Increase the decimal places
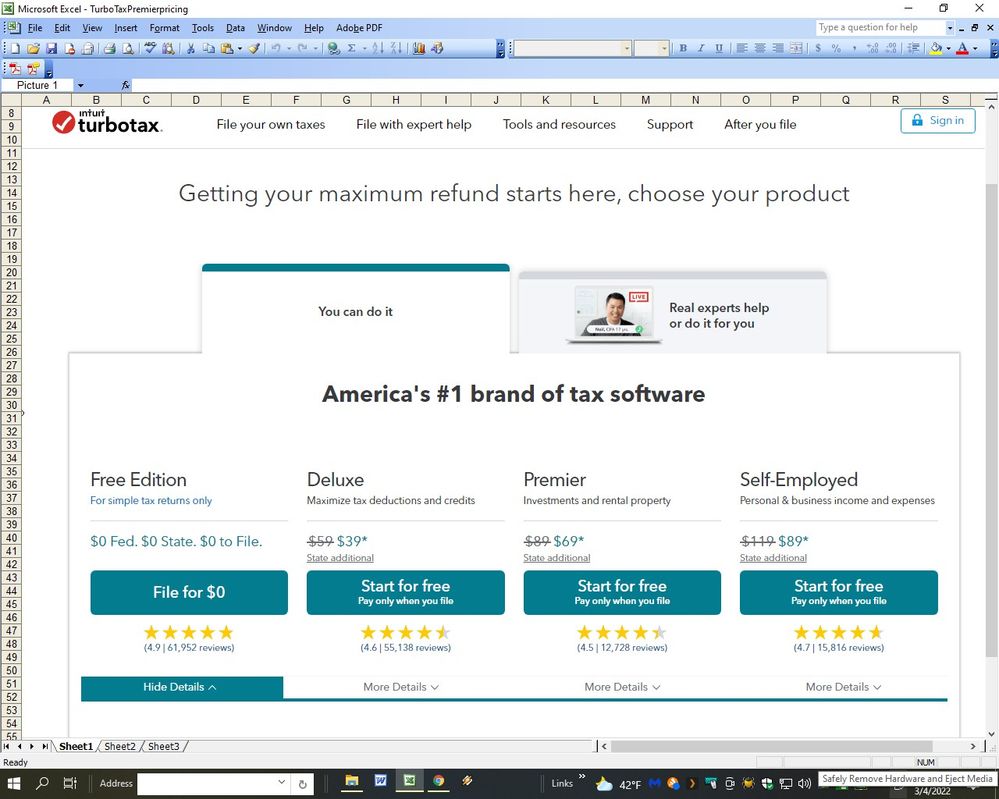 pos(872,48)
